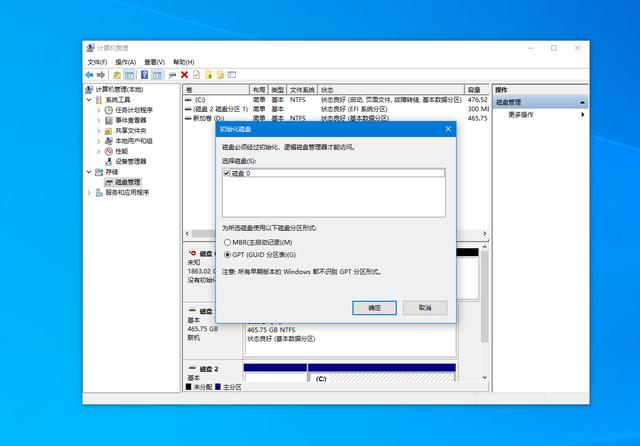The image size is (640, 446).
Task: Click the 磁盘 2 disk label
Action: click(x=209, y=369)
